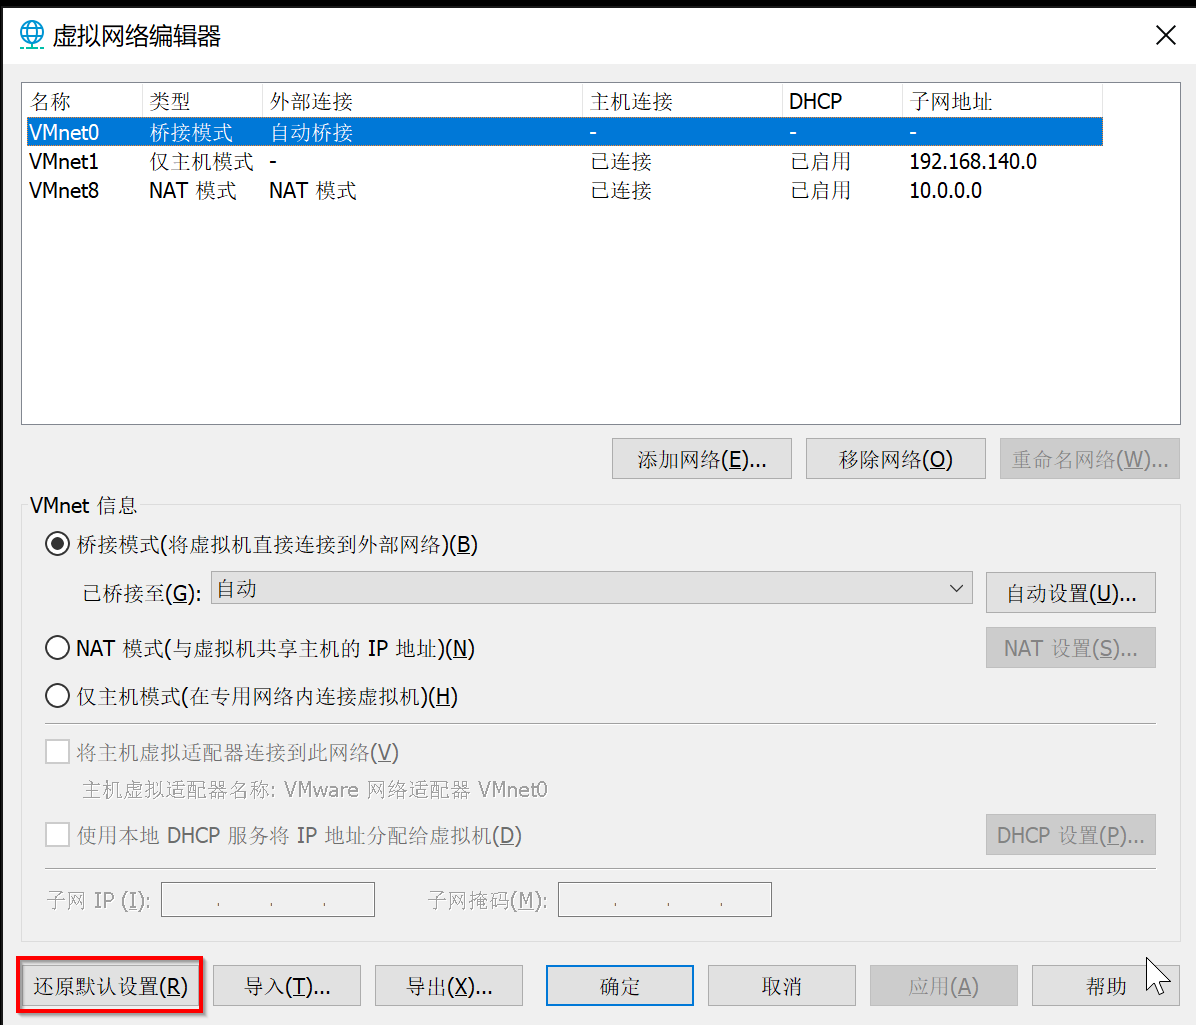
Task: Click the 应用(A) button
Action: tap(944, 986)
